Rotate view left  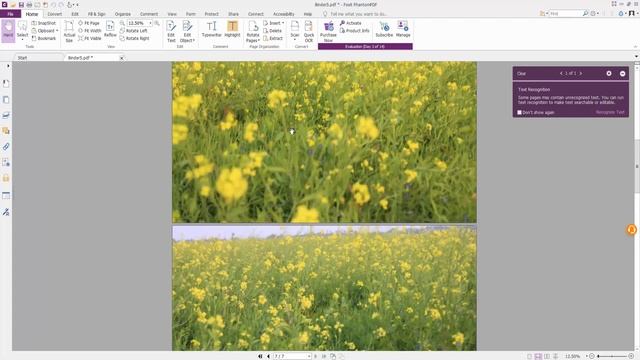(x=133, y=31)
